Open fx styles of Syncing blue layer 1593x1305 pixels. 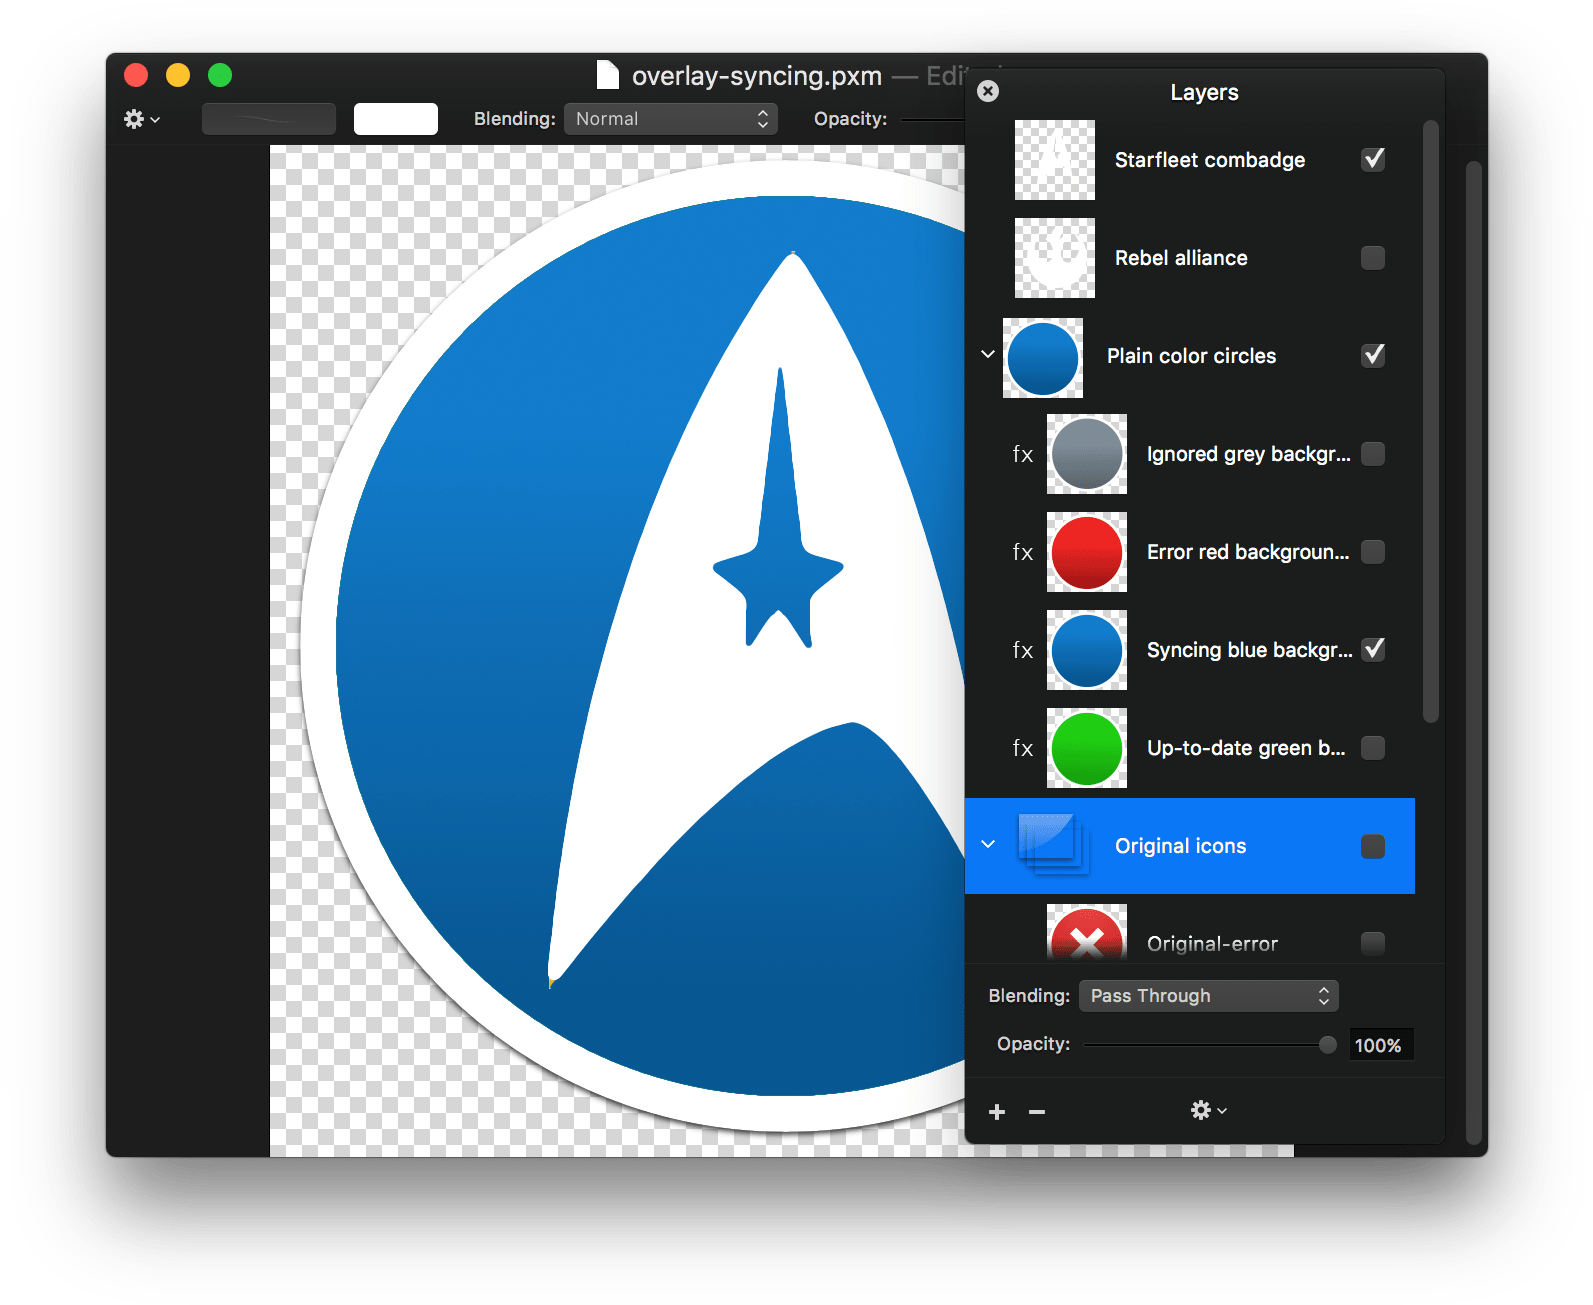click(x=1022, y=650)
